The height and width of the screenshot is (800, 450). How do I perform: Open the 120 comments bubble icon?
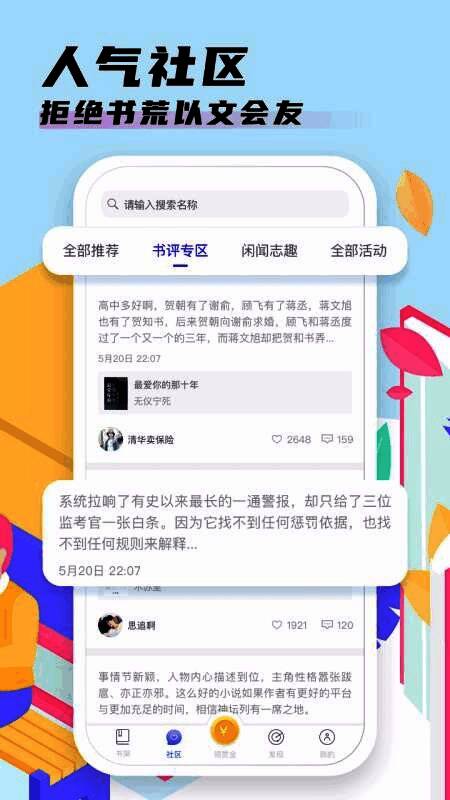(x=327, y=625)
